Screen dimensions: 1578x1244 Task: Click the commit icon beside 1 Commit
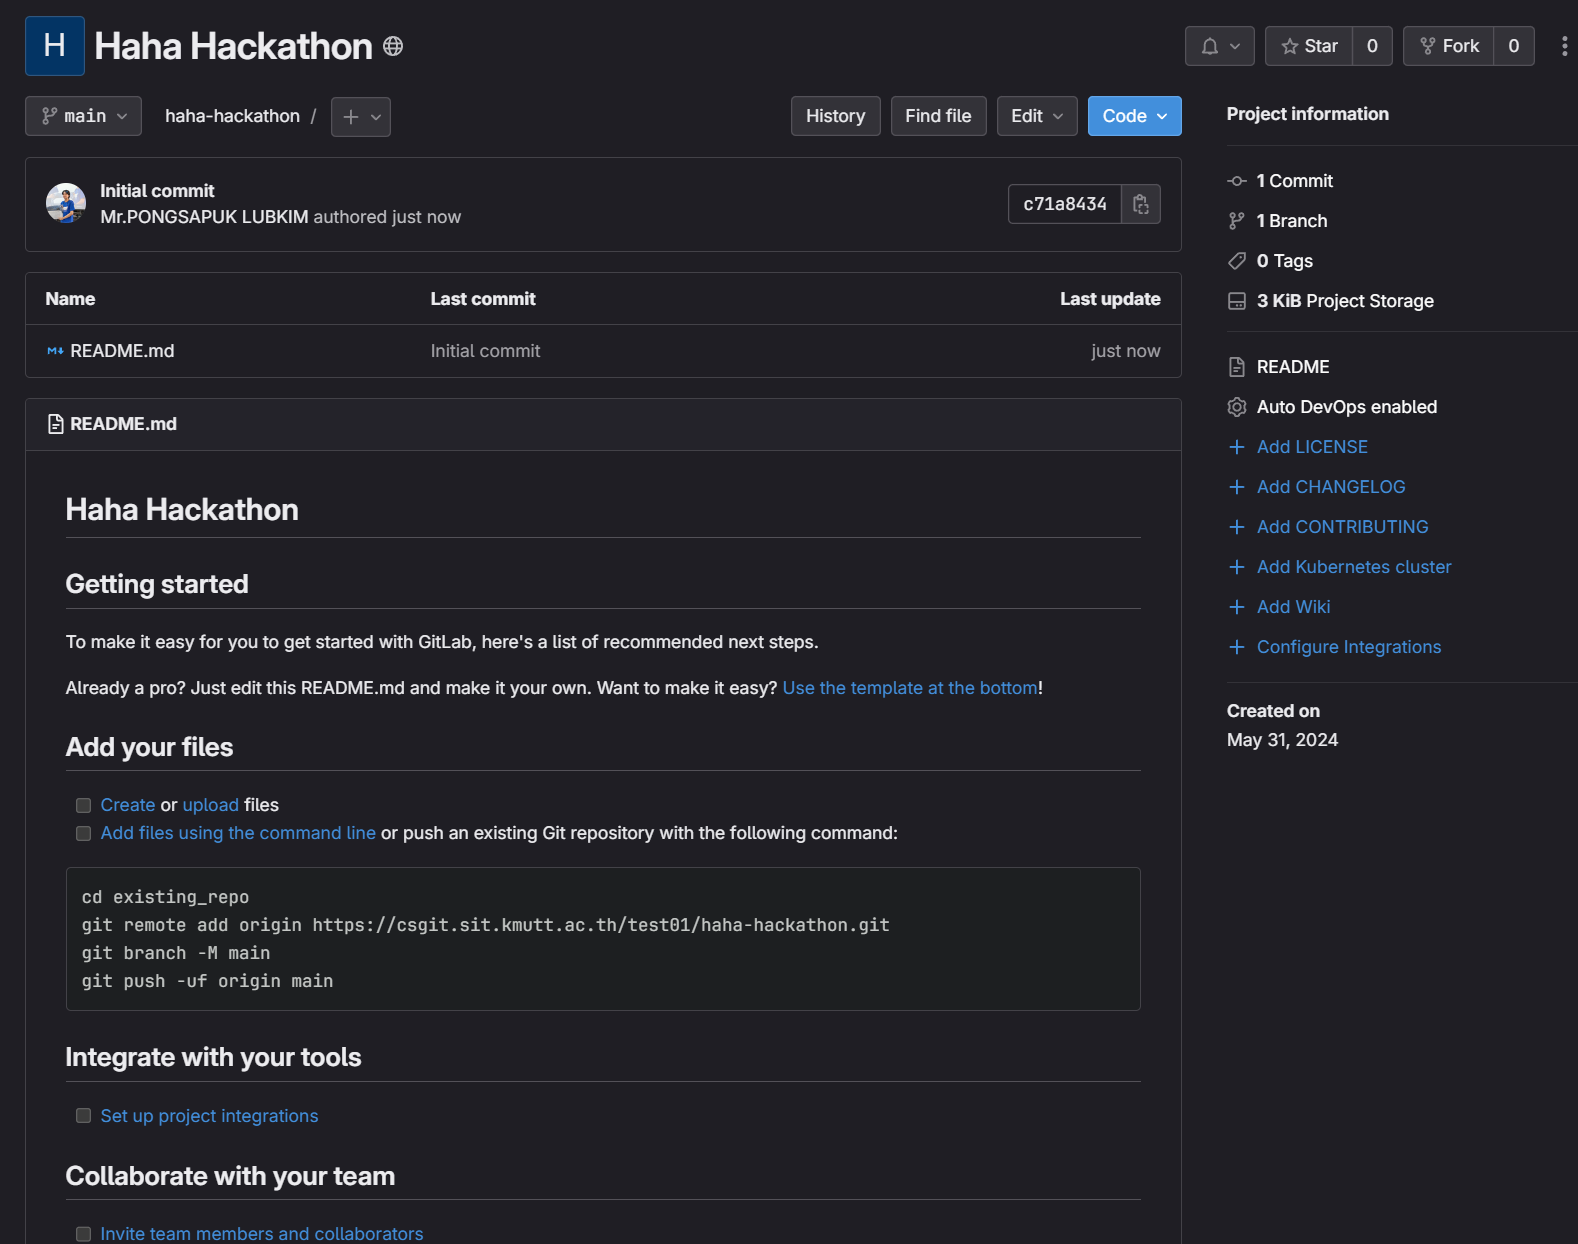1237,181
